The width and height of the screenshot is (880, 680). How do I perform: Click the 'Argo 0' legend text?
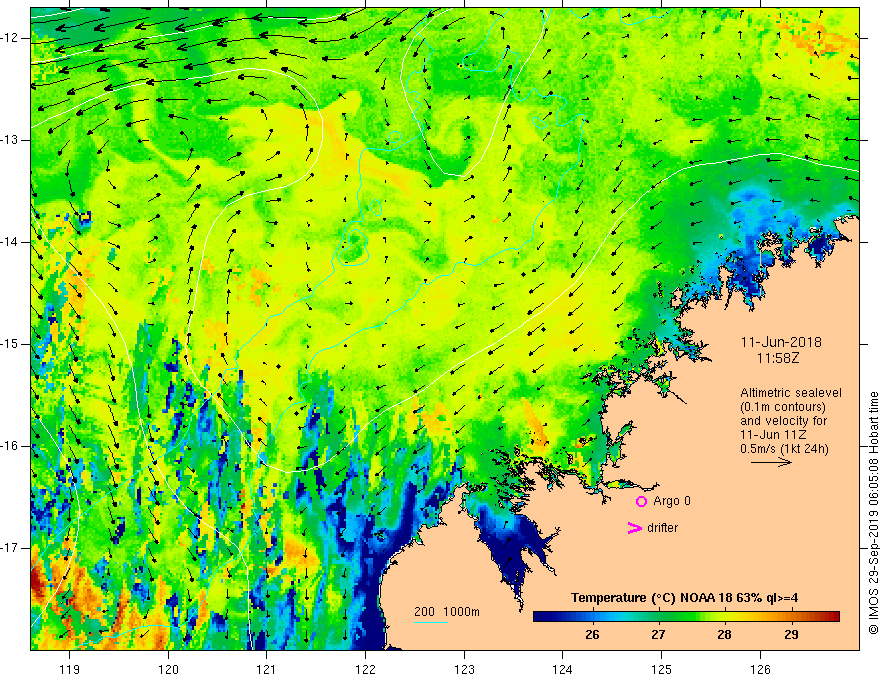click(672, 501)
